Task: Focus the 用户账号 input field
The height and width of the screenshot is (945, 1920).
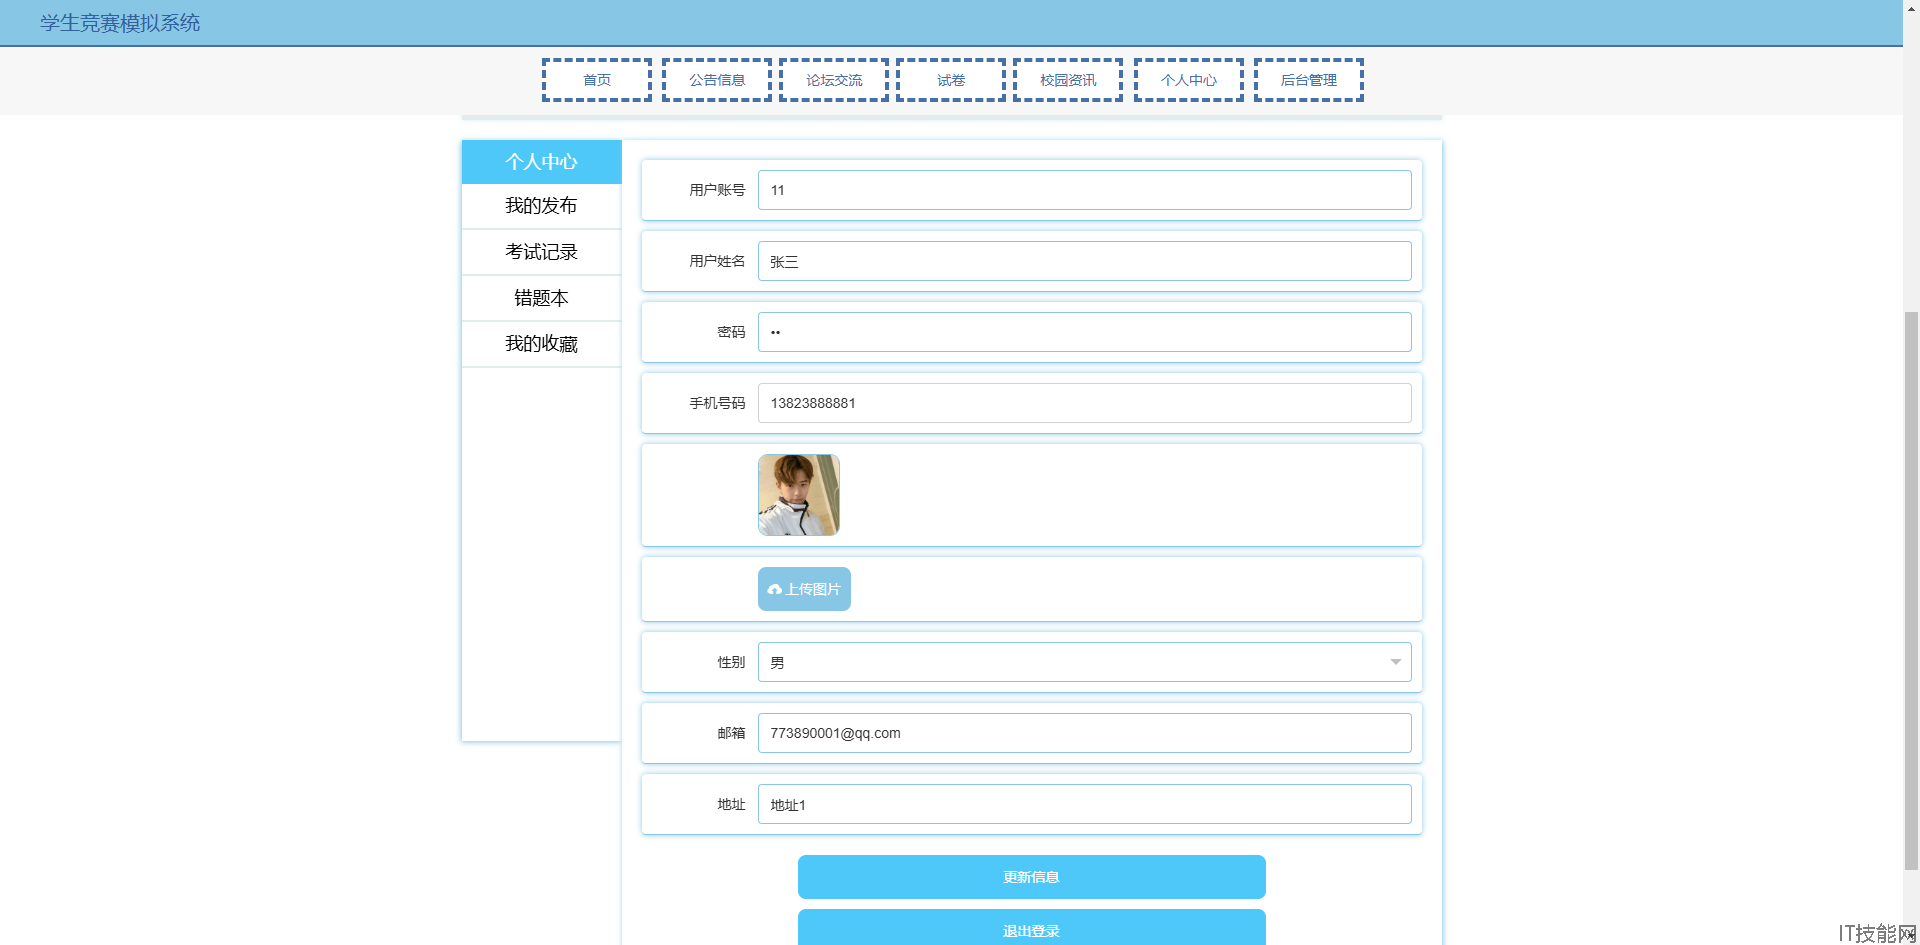Action: [1084, 190]
